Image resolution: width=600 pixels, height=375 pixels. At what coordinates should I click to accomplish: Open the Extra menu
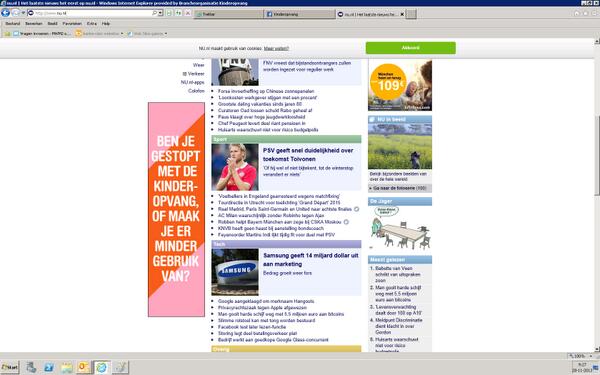(x=91, y=23)
